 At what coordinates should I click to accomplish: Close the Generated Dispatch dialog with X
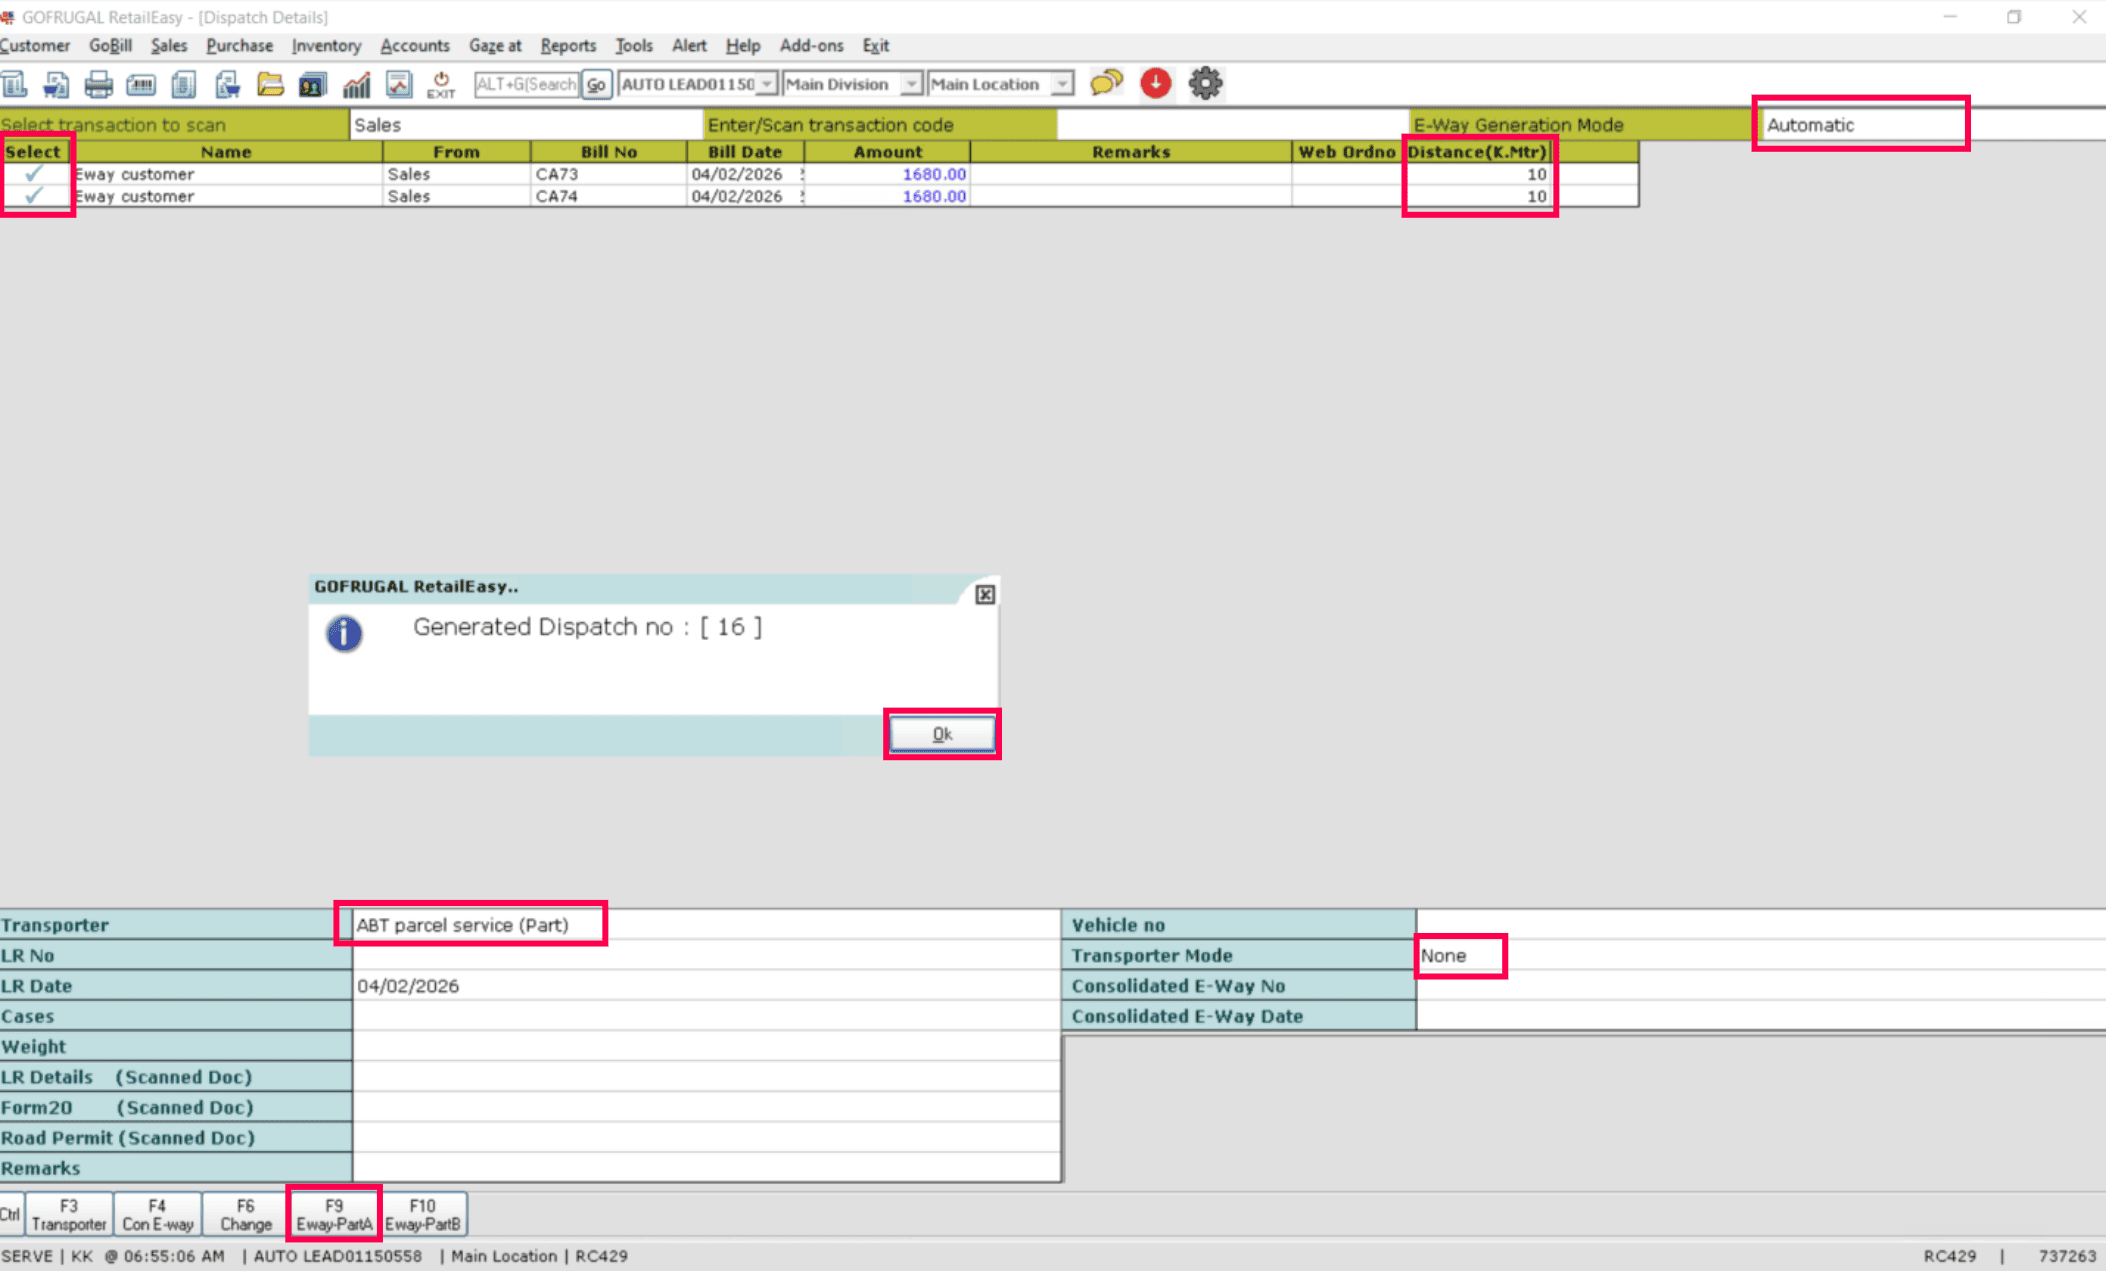point(985,595)
